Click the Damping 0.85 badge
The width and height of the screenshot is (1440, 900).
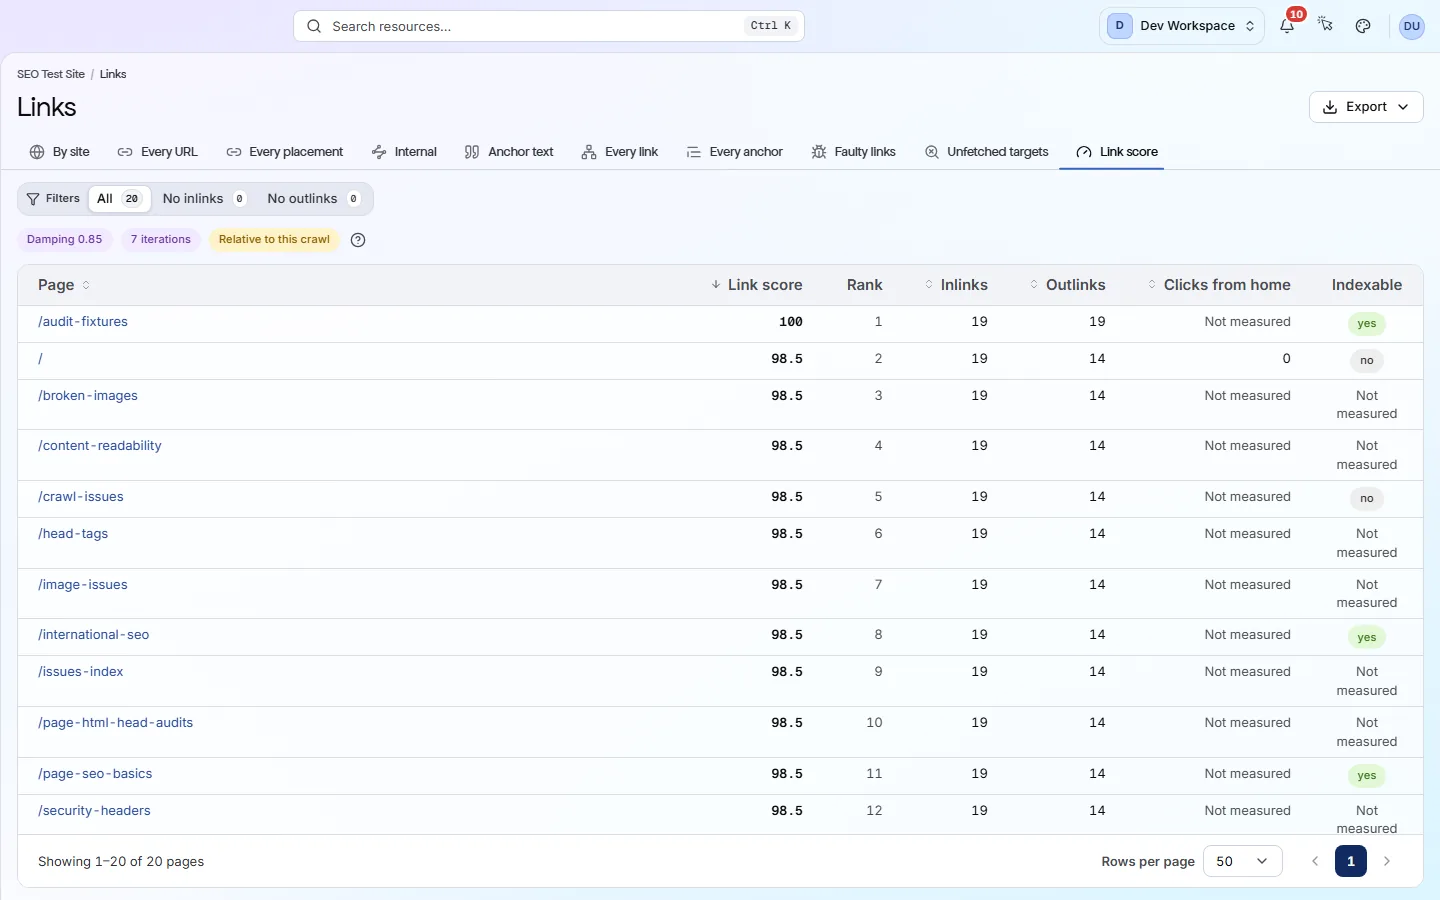64,240
